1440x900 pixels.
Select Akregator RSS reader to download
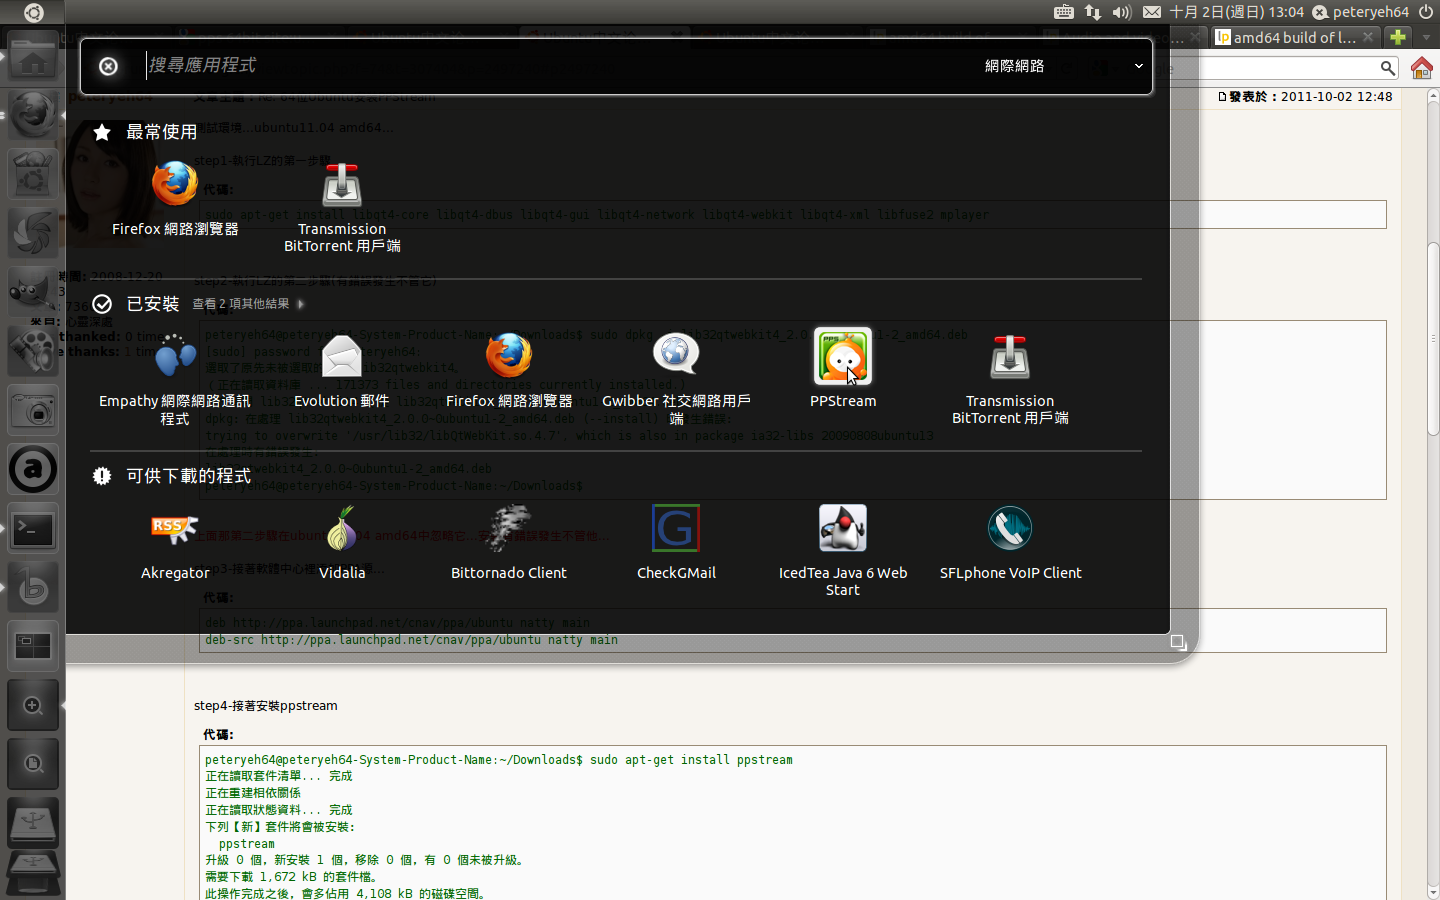pyautogui.click(x=175, y=543)
